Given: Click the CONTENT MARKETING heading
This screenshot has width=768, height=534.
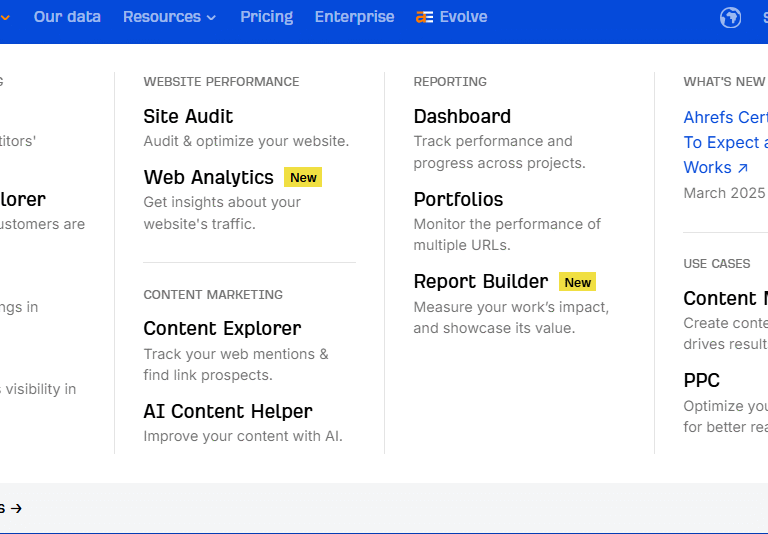Looking at the screenshot, I should click(x=213, y=294).
